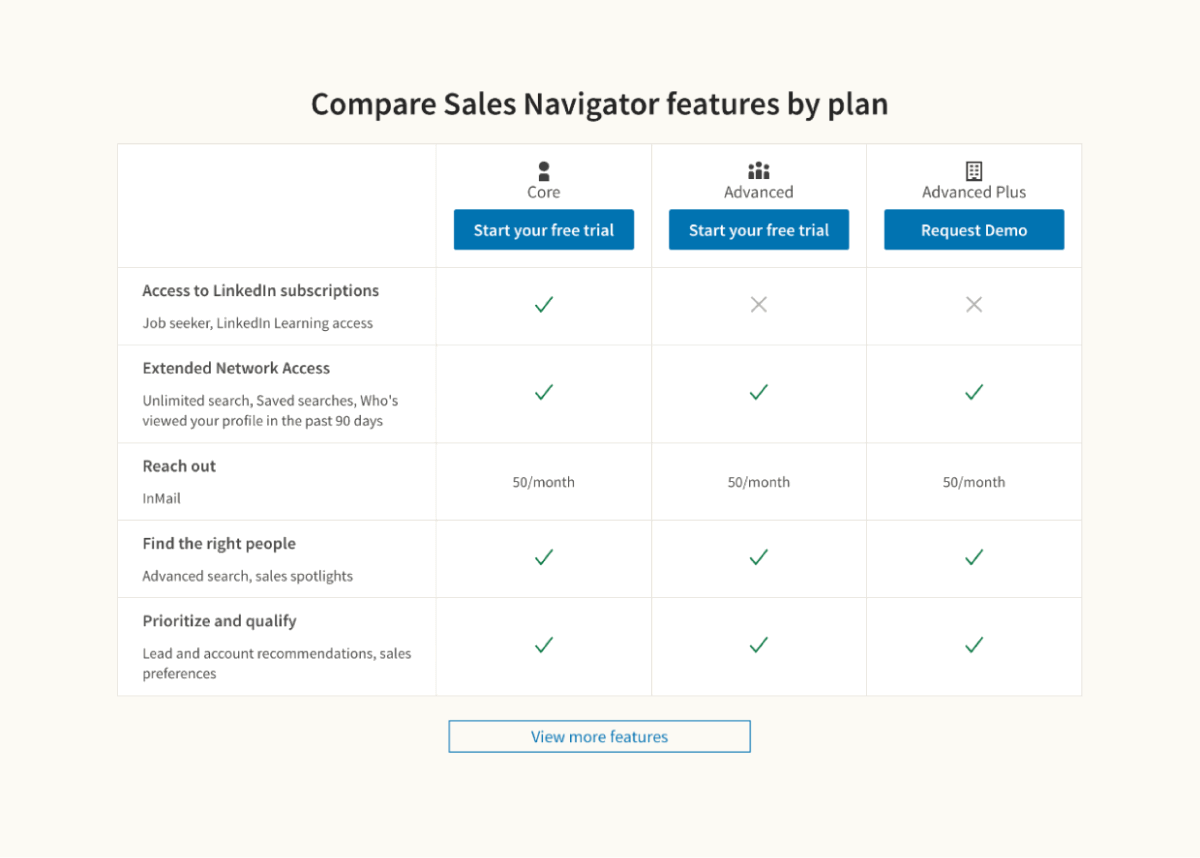
Task: Click Core checkmark for LinkedIn subscriptions access
Action: click(544, 305)
